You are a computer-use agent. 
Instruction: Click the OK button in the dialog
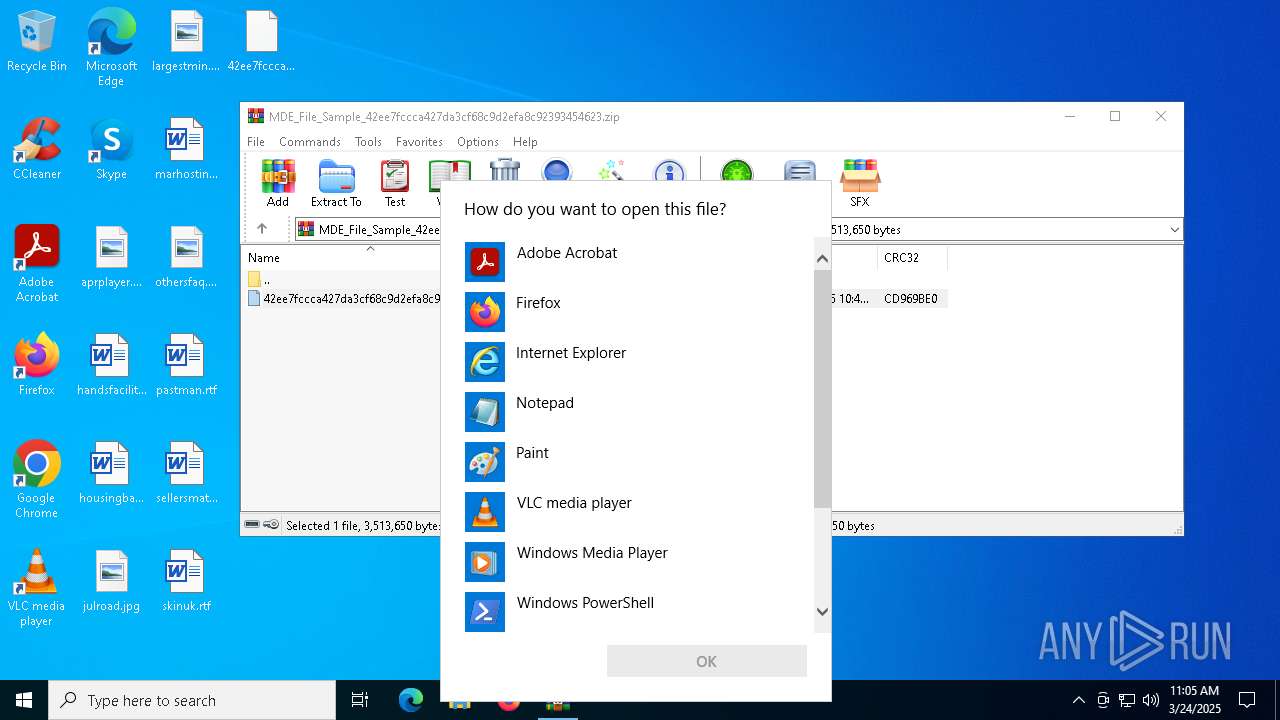tap(707, 661)
